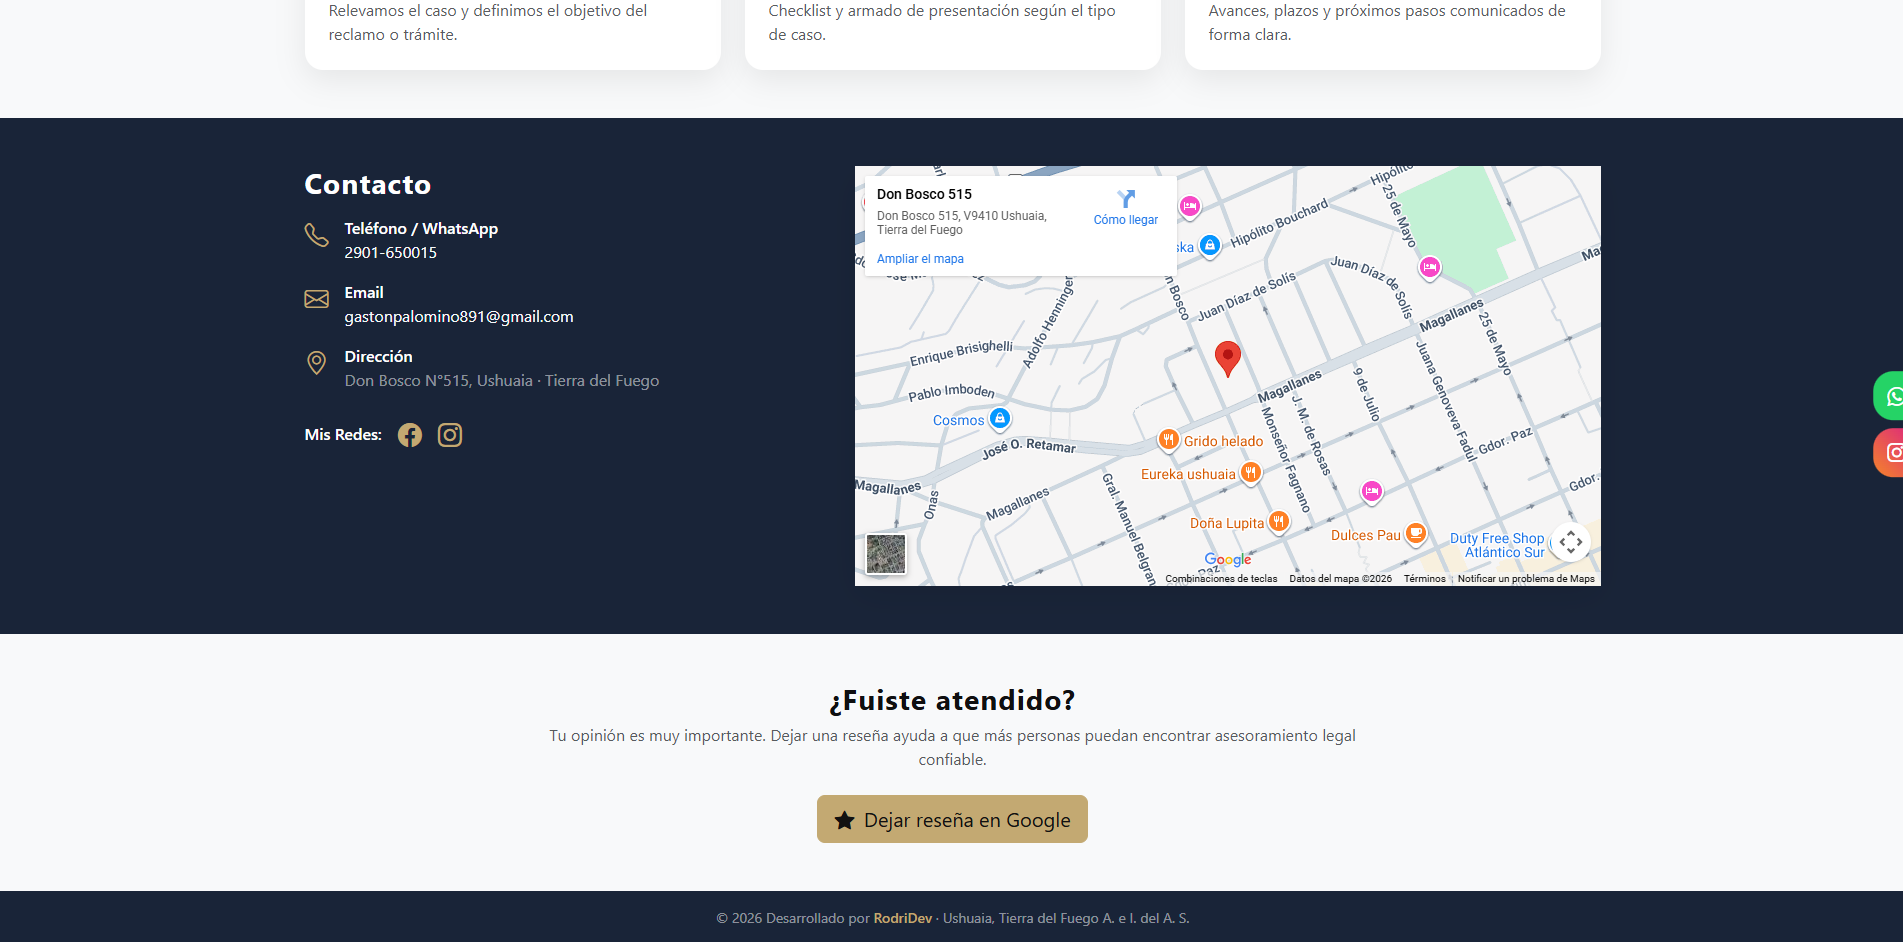Open the Instagram icon under Mis Redes

click(450, 435)
